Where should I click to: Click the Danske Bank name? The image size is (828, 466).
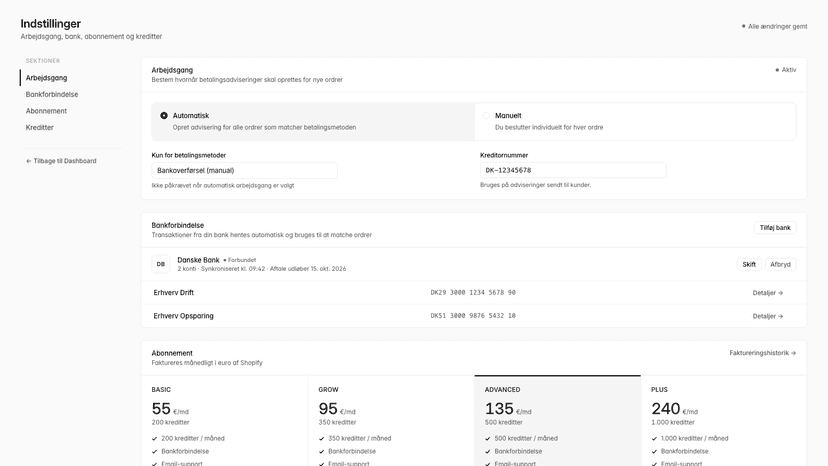[198, 260]
